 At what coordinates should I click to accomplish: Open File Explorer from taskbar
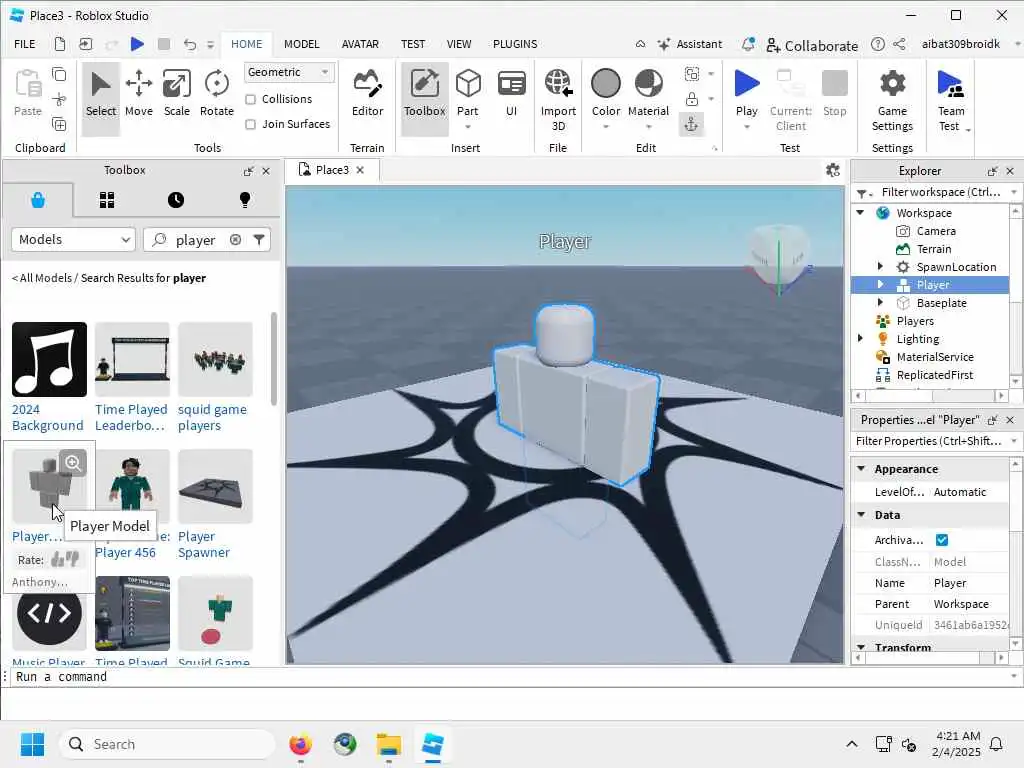[x=389, y=744]
